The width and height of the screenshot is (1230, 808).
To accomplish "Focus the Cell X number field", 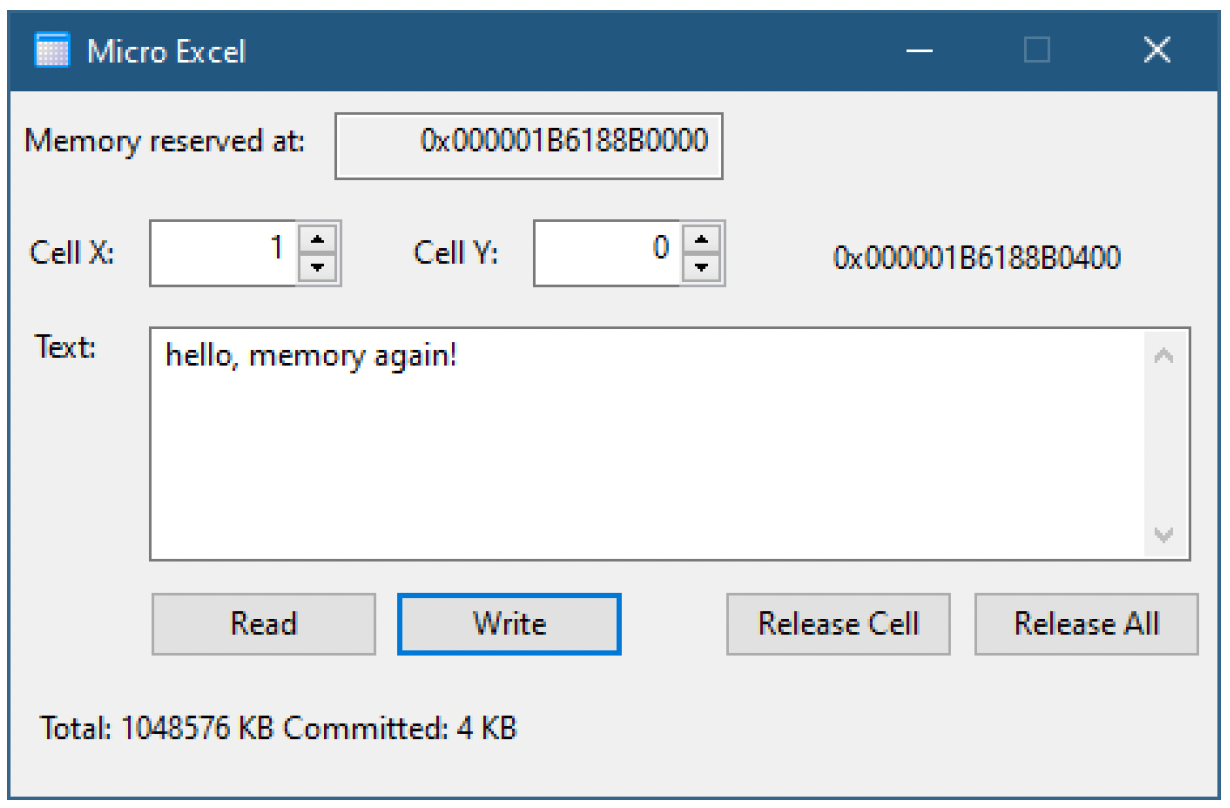I will pyautogui.click(x=224, y=253).
